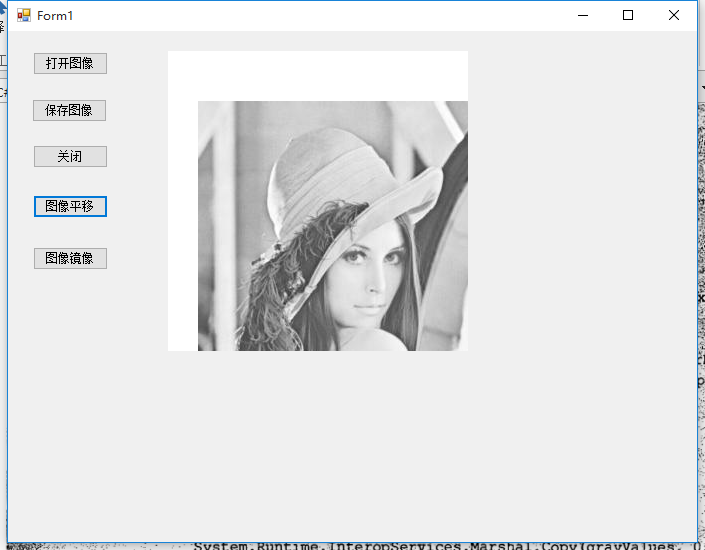Close the Form1 window with X
This screenshot has height=550, width=705.
674,16
